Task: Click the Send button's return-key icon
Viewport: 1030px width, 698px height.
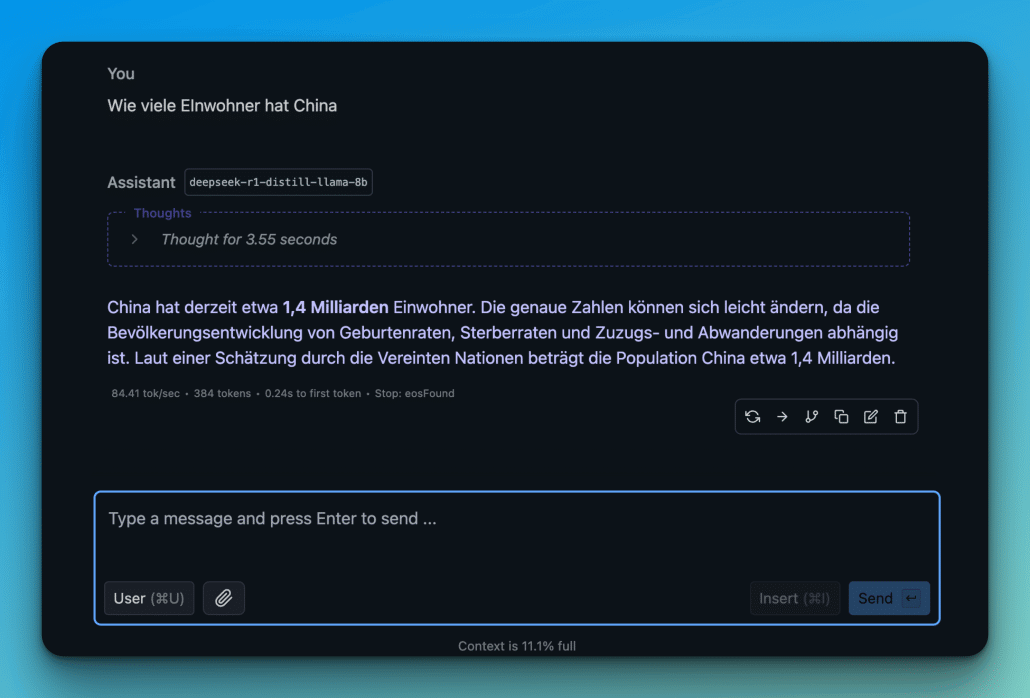Action: click(911, 597)
